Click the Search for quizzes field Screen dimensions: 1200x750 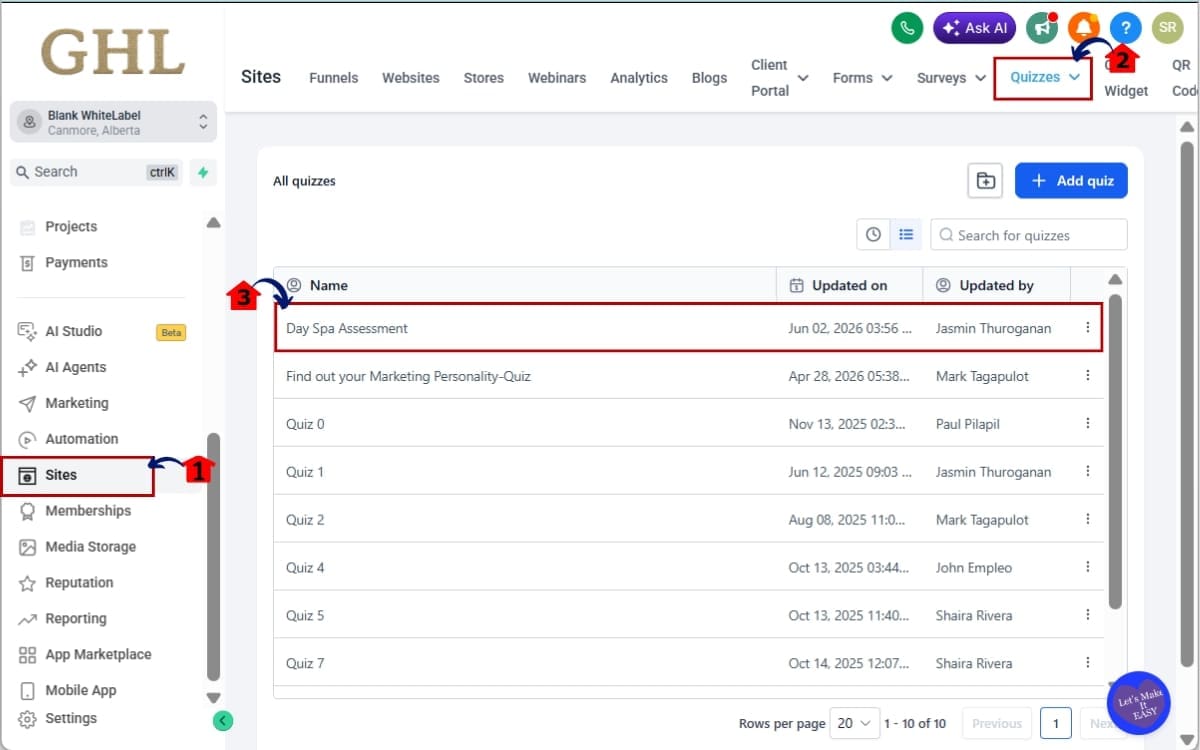[1029, 235]
